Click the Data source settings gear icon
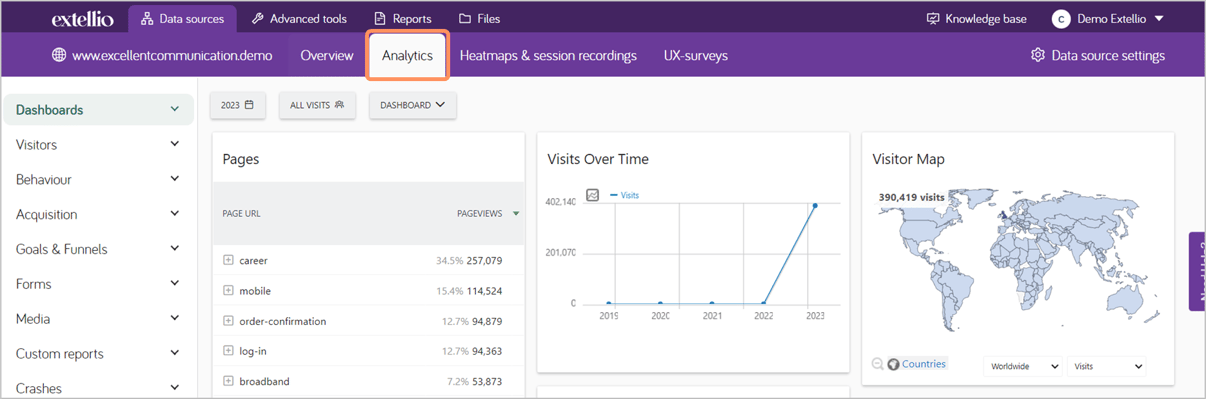This screenshot has width=1206, height=399. click(1037, 55)
